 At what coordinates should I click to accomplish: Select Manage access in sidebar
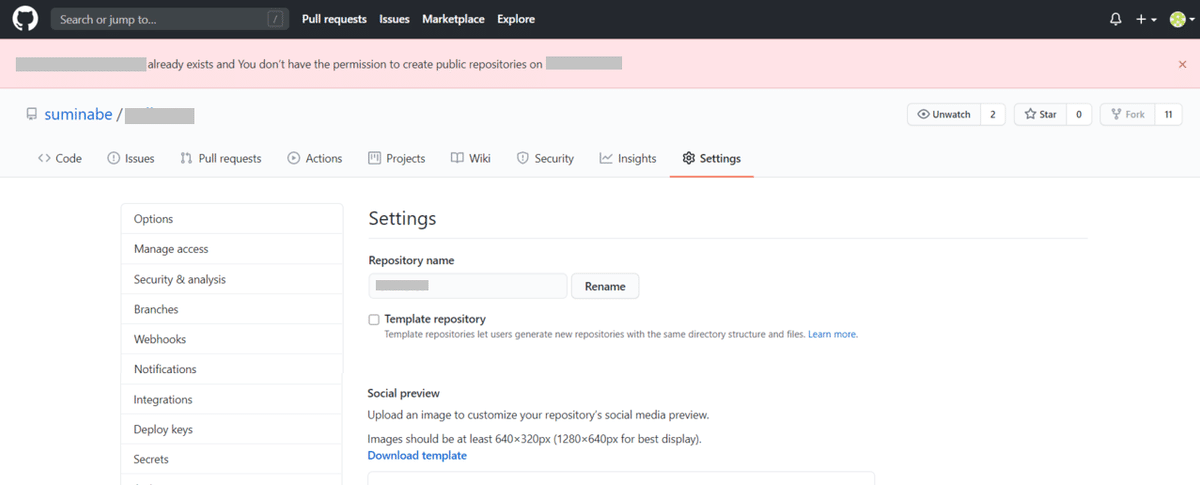tap(171, 249)
